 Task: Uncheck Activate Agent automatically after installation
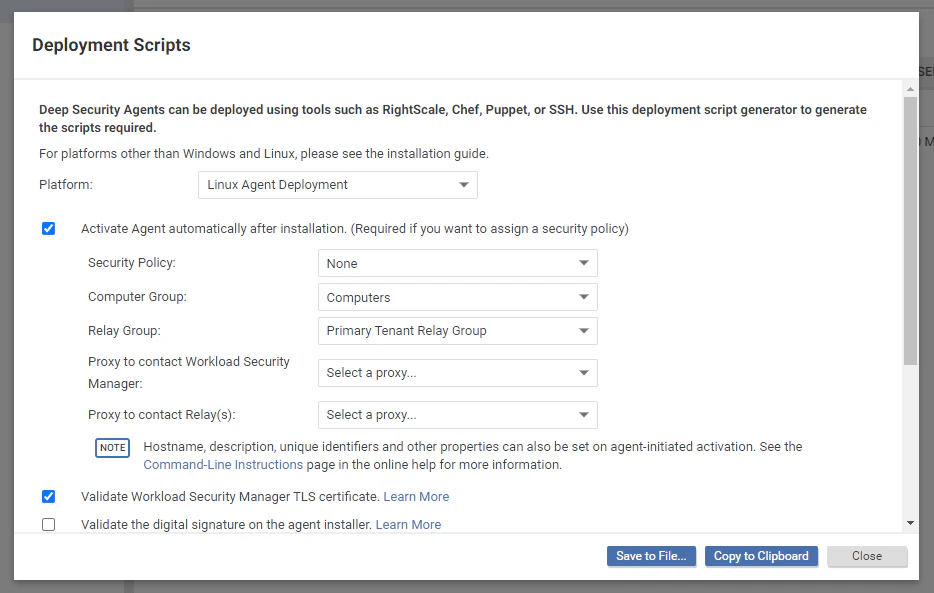tap(48, 229)
